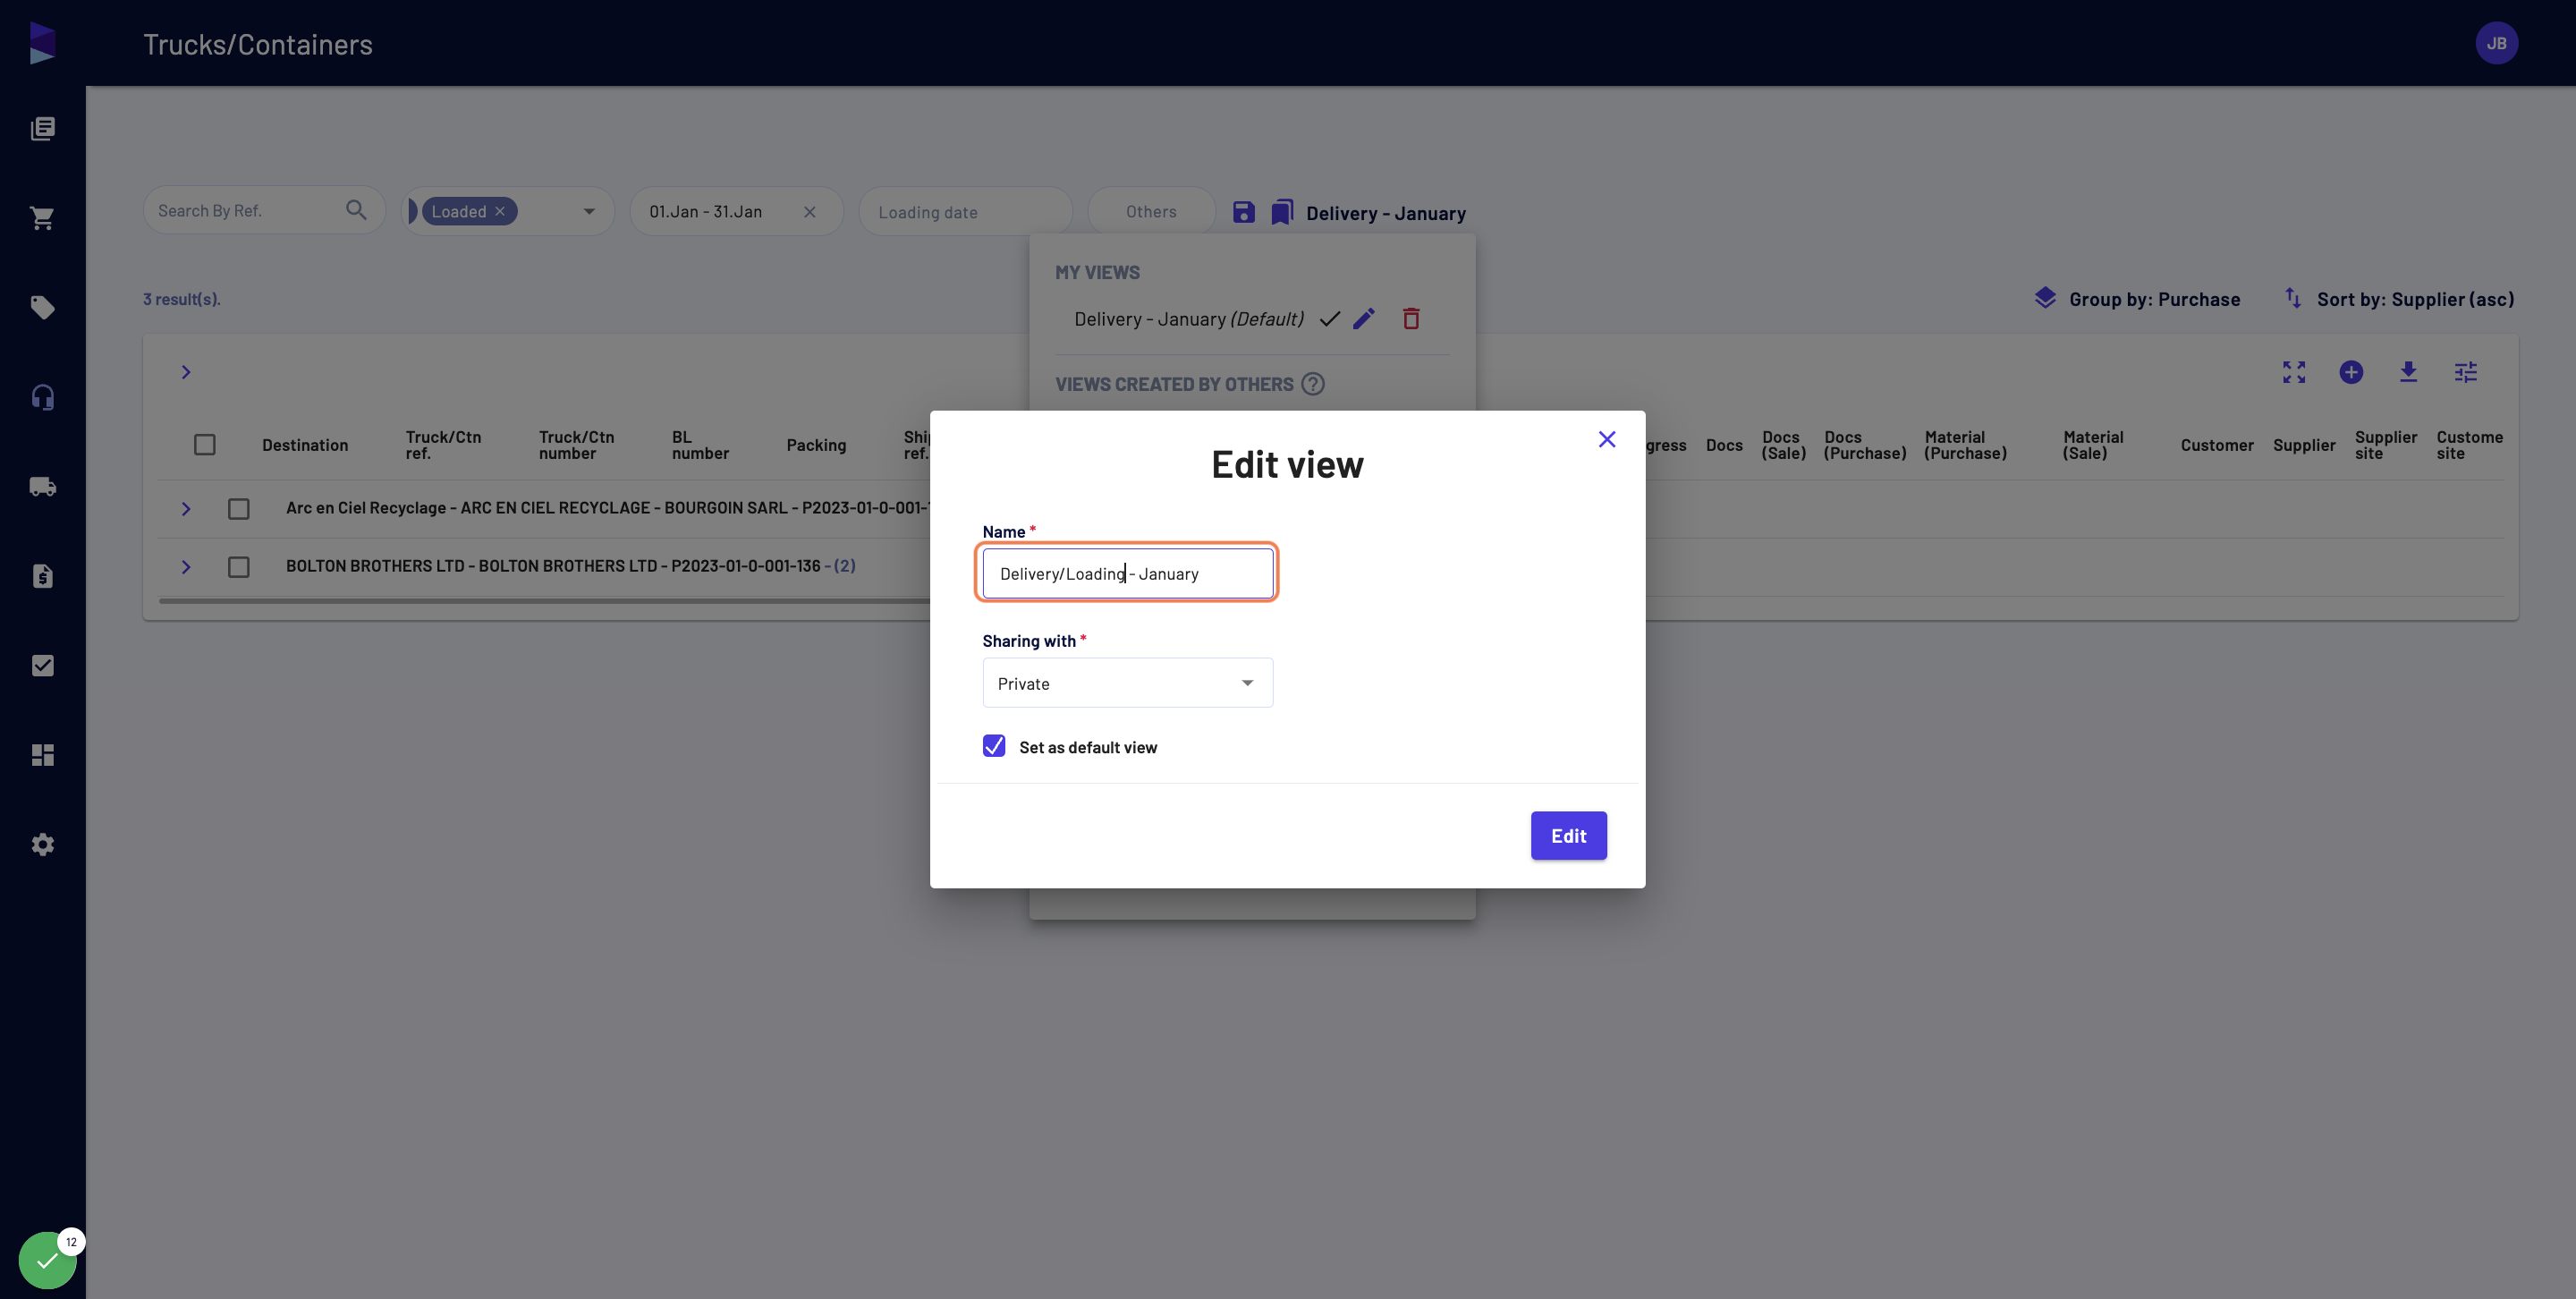Uncheck Set as default view
Screen dimensions: 2576x1299
(994, 746)
